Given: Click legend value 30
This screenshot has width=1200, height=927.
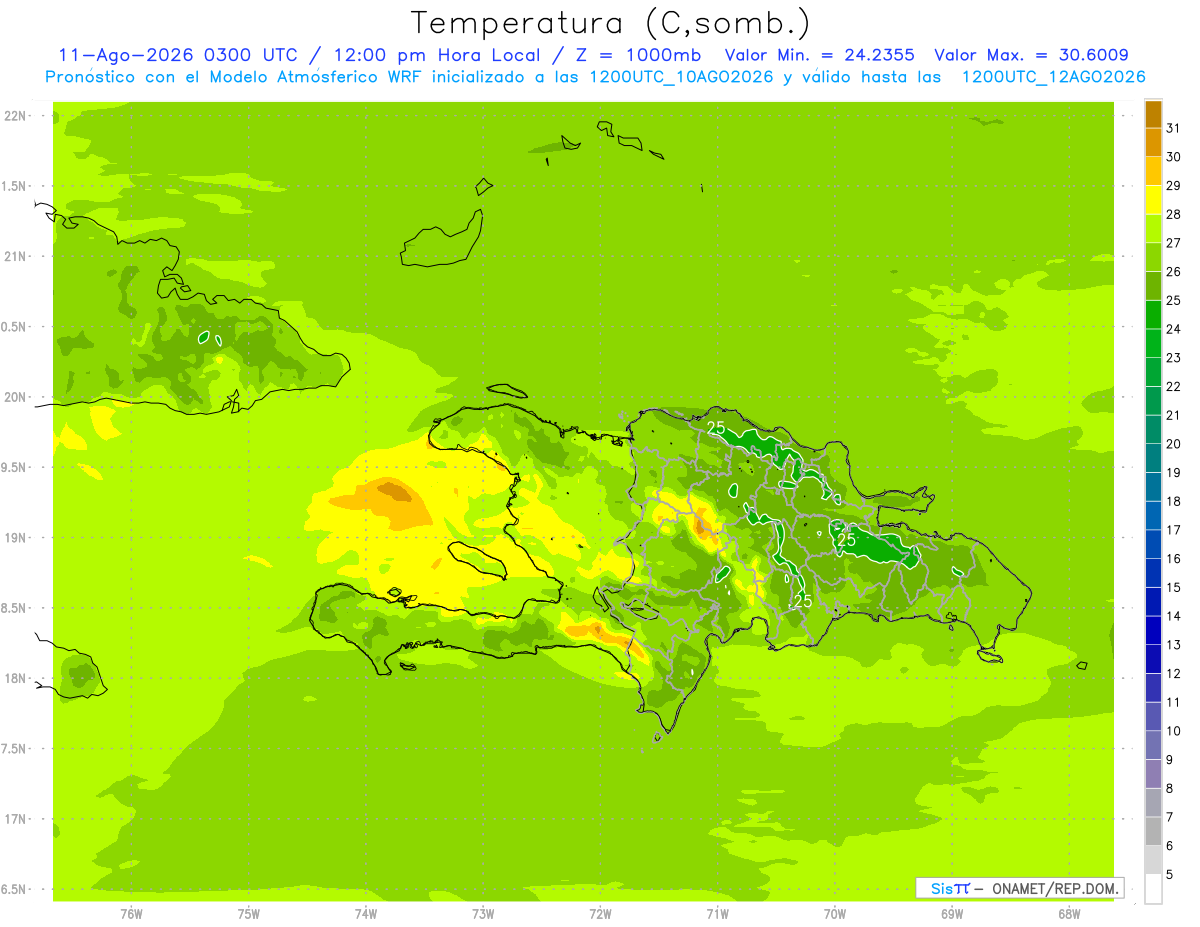Looking at the screenshot, I should (1174, 157).
